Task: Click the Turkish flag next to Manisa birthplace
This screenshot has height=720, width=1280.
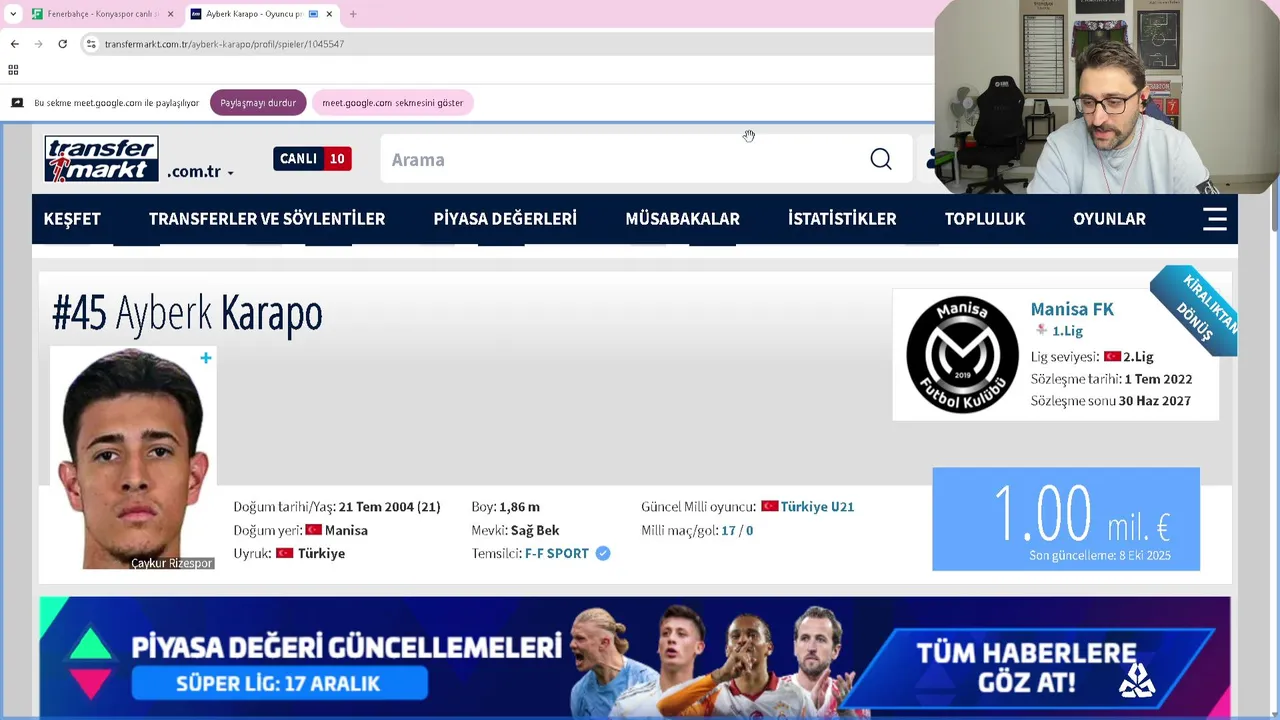Action: (313, 530)
